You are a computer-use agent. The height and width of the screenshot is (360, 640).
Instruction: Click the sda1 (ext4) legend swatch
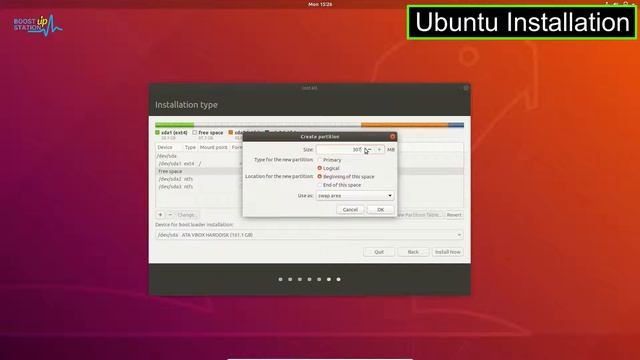pyautogui.click(x=158, y=133)
